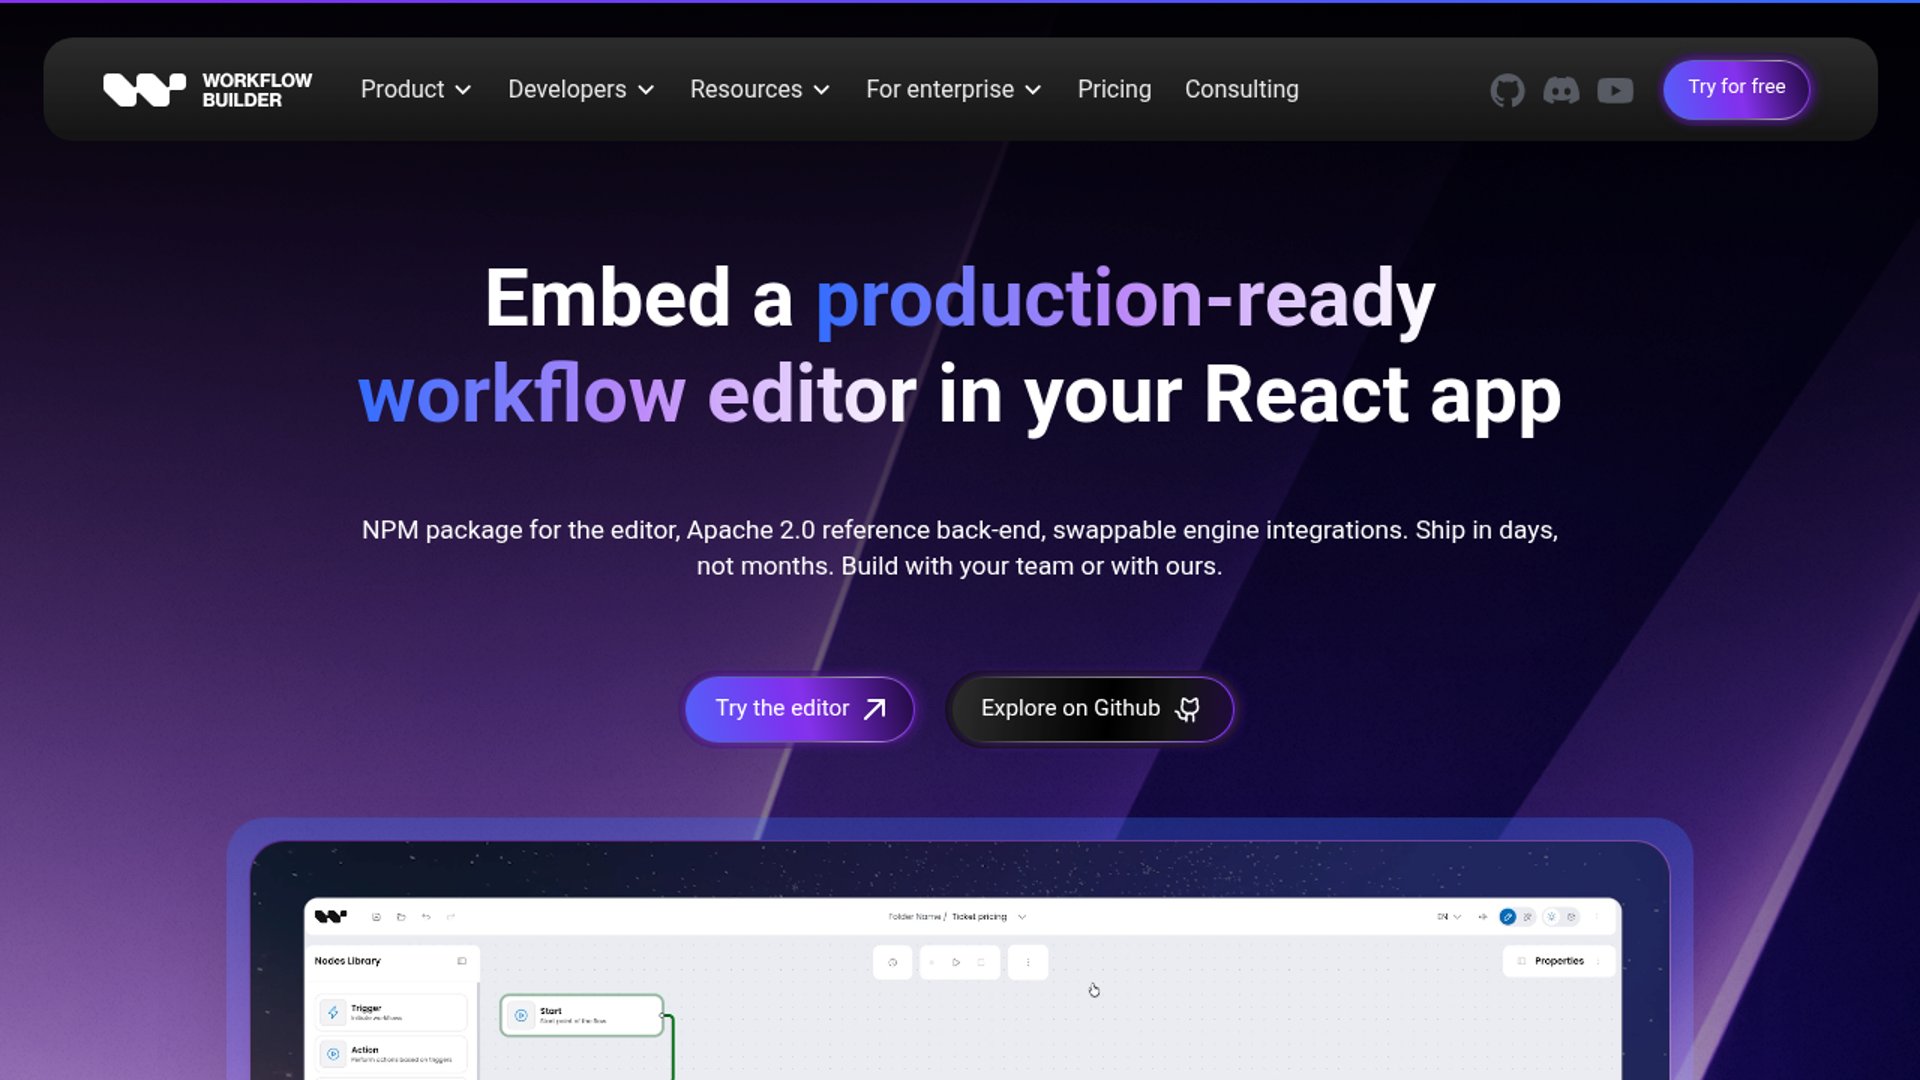Viewport: 1920px width, 1080px height.
Task: Open the Discord icon link
Action: point(1561,90)
